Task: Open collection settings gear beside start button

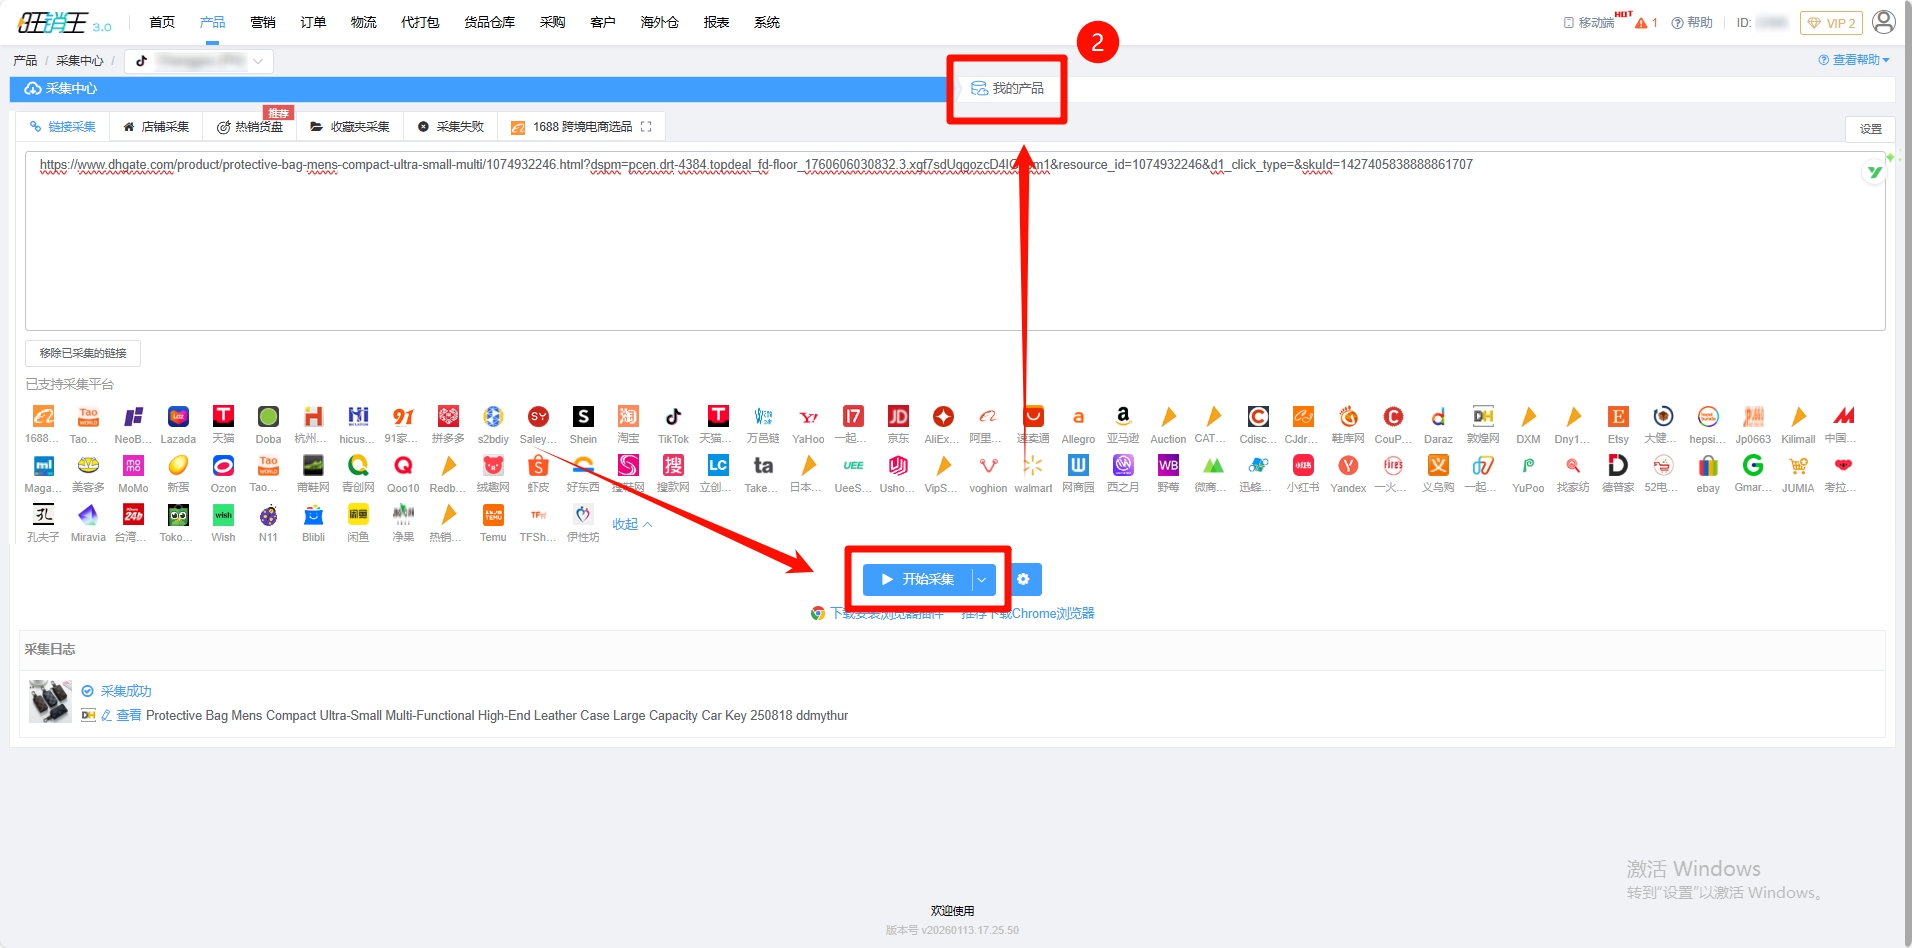Action: (1023, 579)
